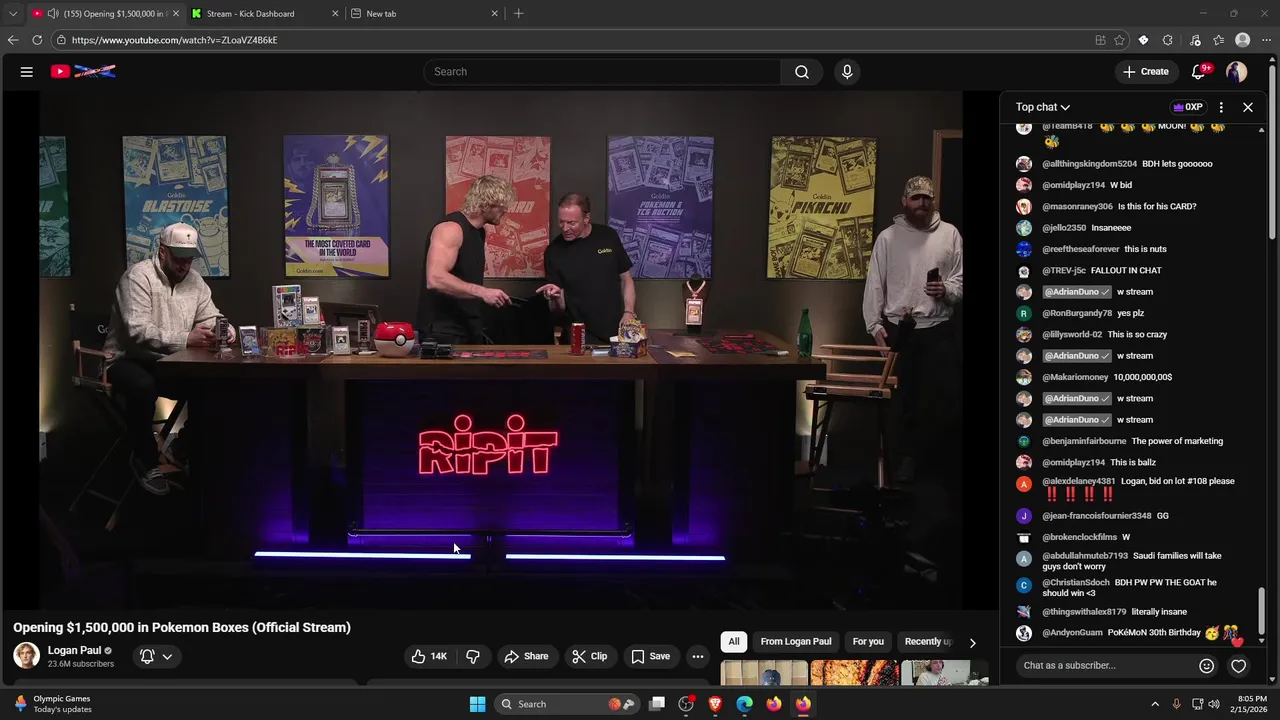Image resolution: width=1280 pixels, height=720 pixels.
Task: Click the browser address bar URL
Action: click(x=175, y=40)
